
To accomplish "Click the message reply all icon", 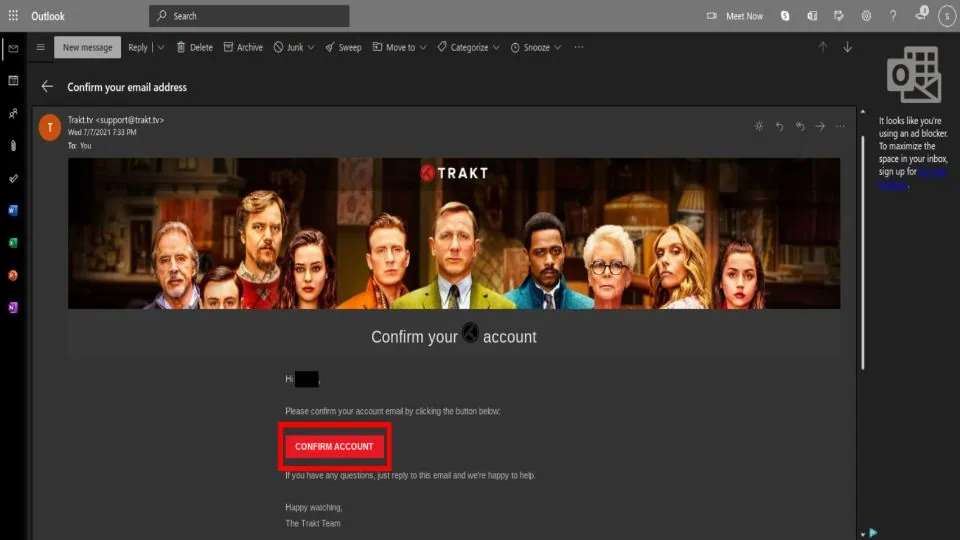I will pos(800,126).
